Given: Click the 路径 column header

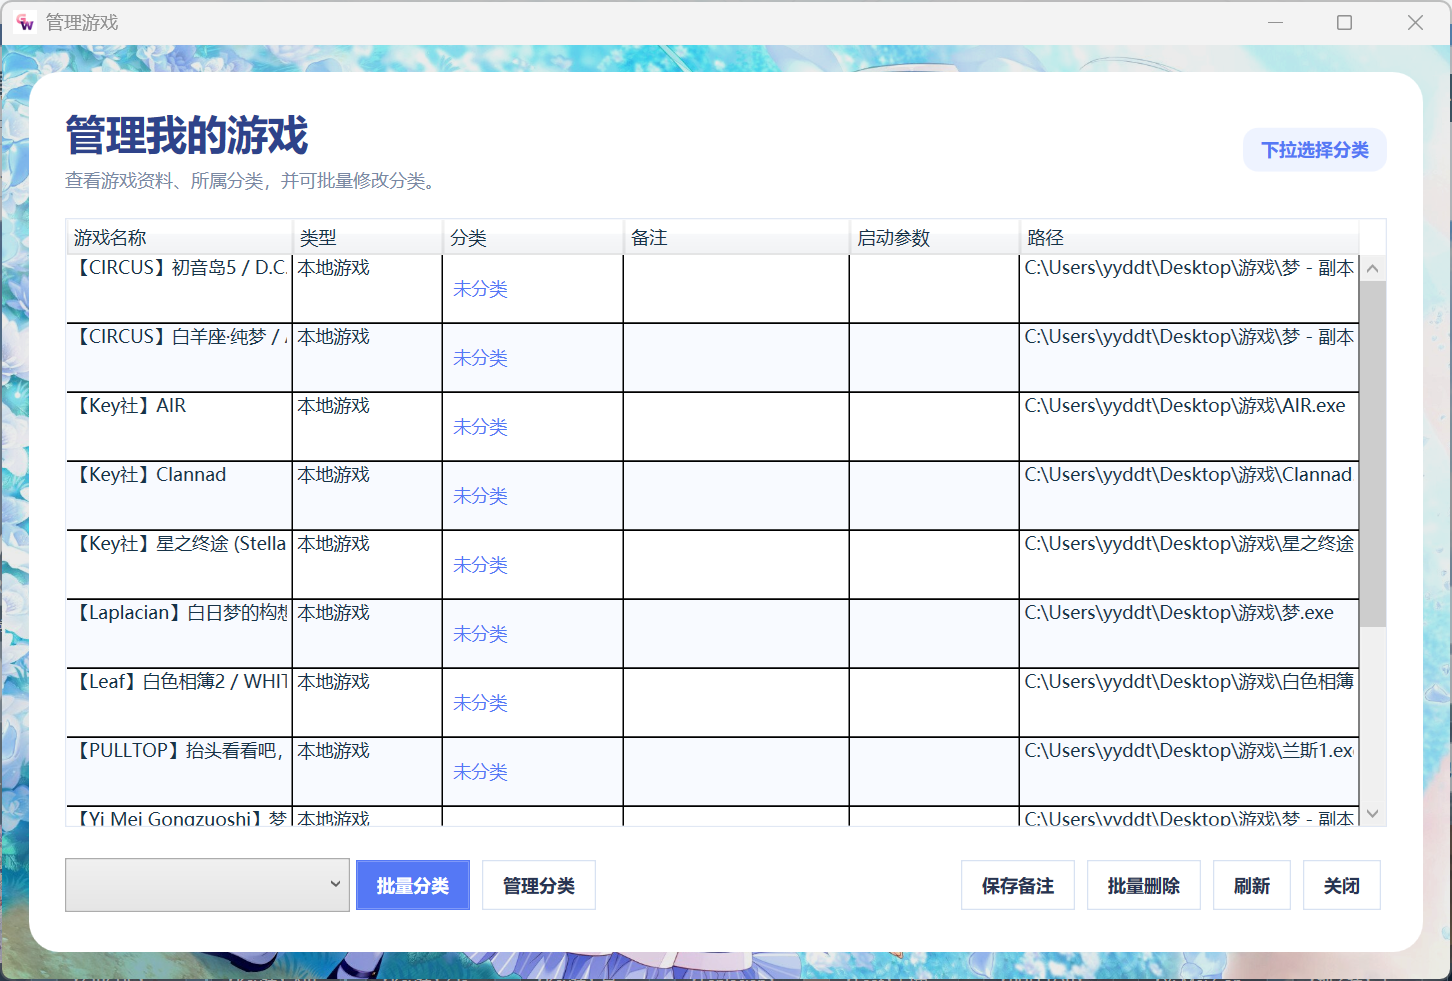Looking at the screenshot, I should tap(1189, 238).
